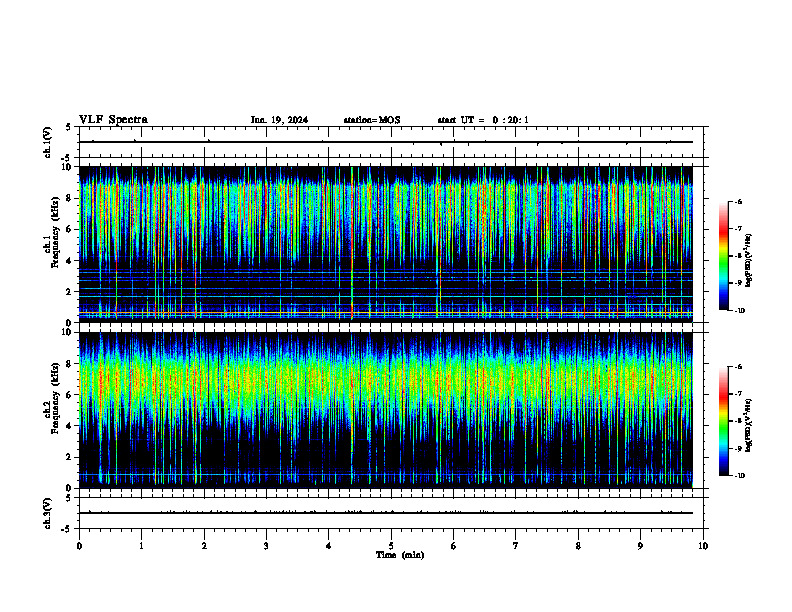Click the ch.2 spectrogram plot area
Image resolution: width=792 pixels, height=612 pixels.
tap(385, 410)
